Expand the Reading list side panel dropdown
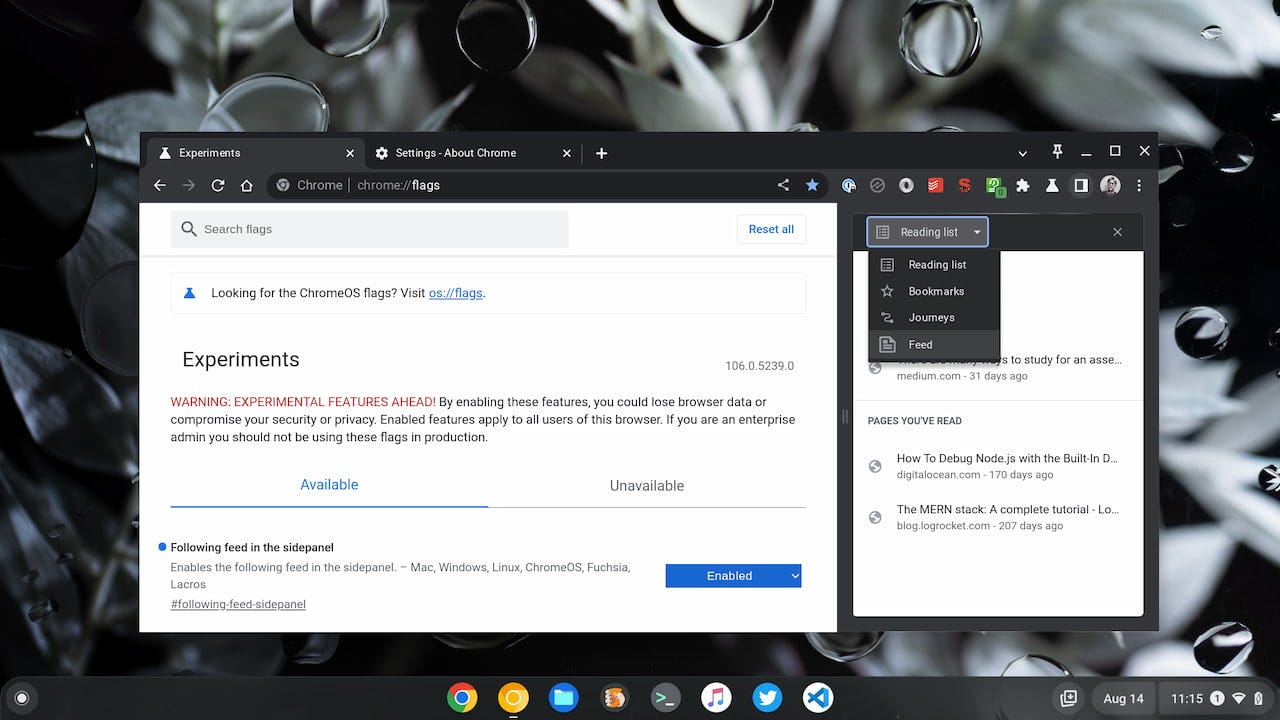The height and width of the screenshot is (720, 1280). [928, 232]
